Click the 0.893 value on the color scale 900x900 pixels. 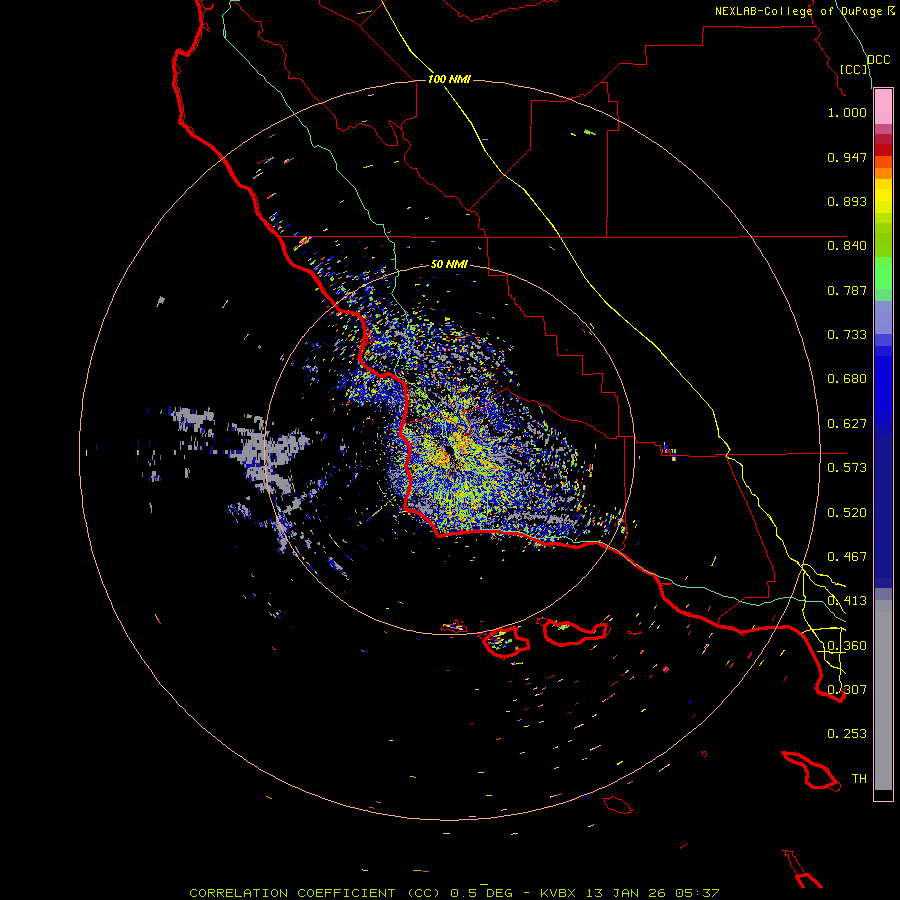tap(847, 201)
